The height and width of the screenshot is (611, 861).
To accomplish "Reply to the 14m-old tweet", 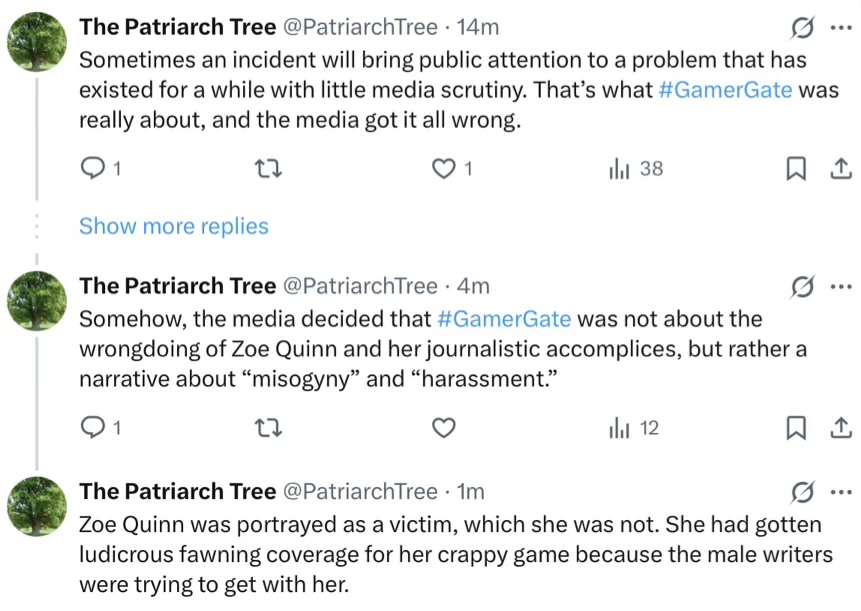I will click(92, 169).
